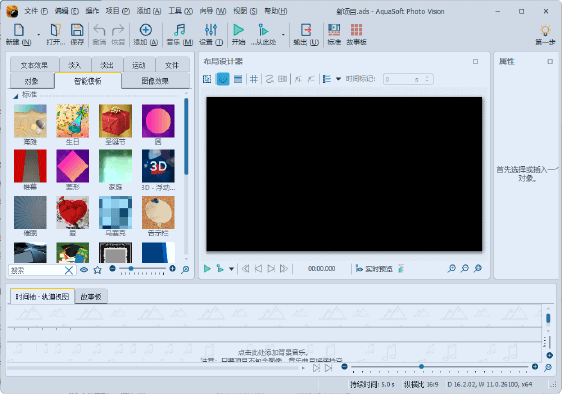Select the 生日 party hat template
This screenshot has height=394, width=562.
coord(72,121)
